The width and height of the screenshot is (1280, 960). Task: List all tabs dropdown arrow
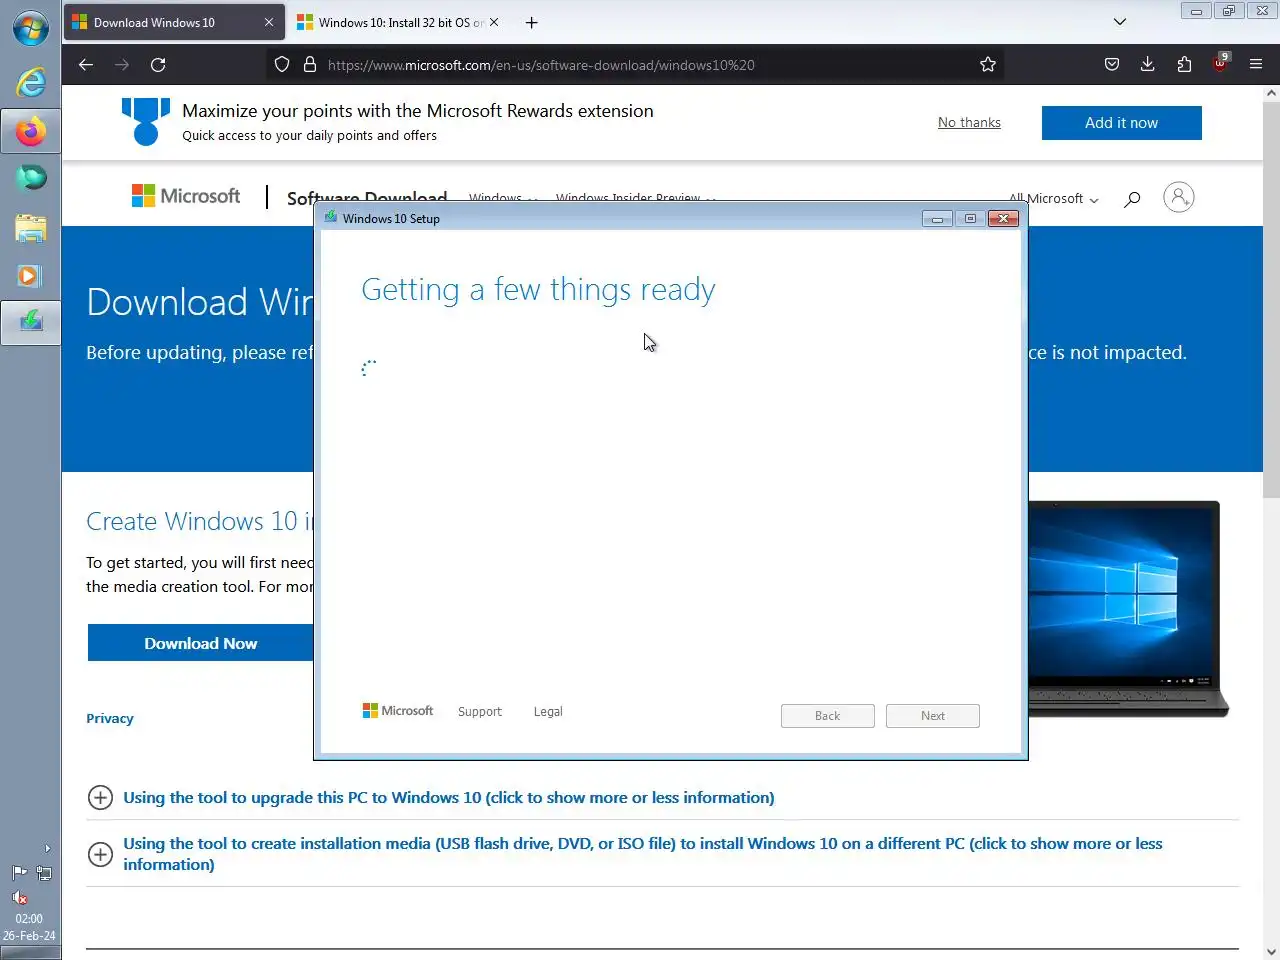(x=1120, y=22)
